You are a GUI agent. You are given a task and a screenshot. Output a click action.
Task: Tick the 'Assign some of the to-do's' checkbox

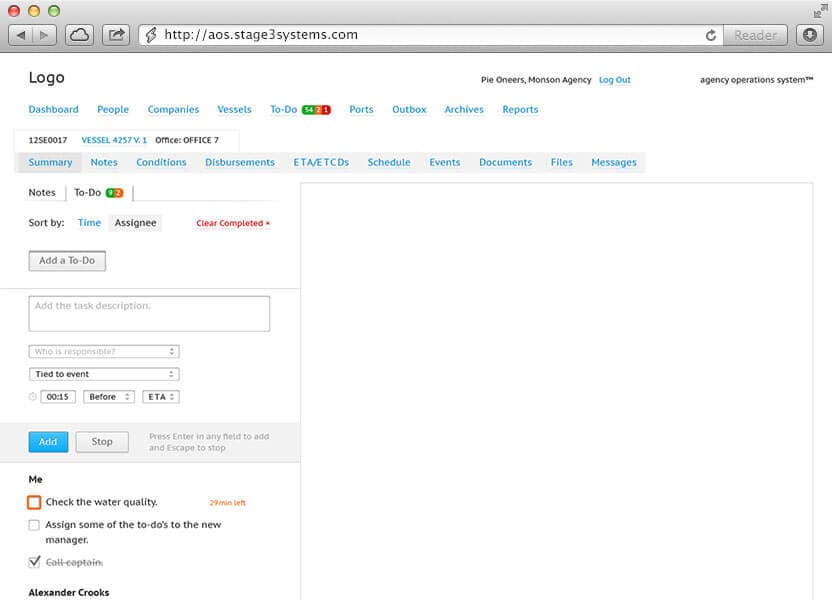click(34, 524)
